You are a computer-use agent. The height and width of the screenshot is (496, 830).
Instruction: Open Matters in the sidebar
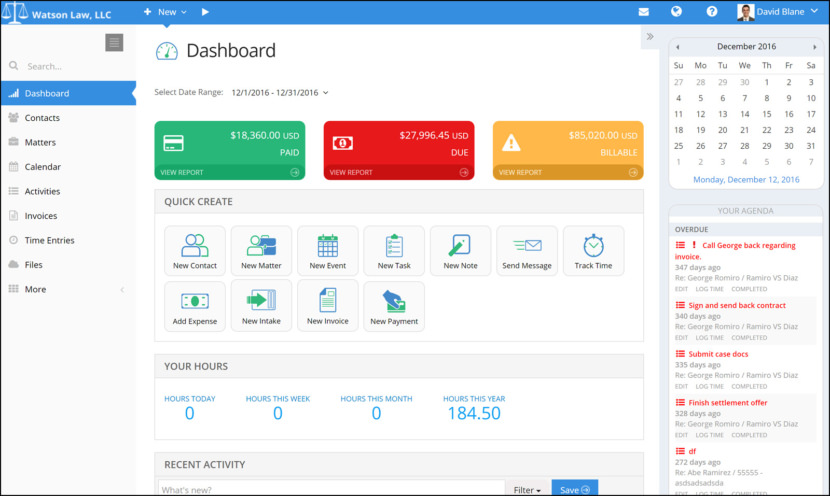[x=68, y=142]
